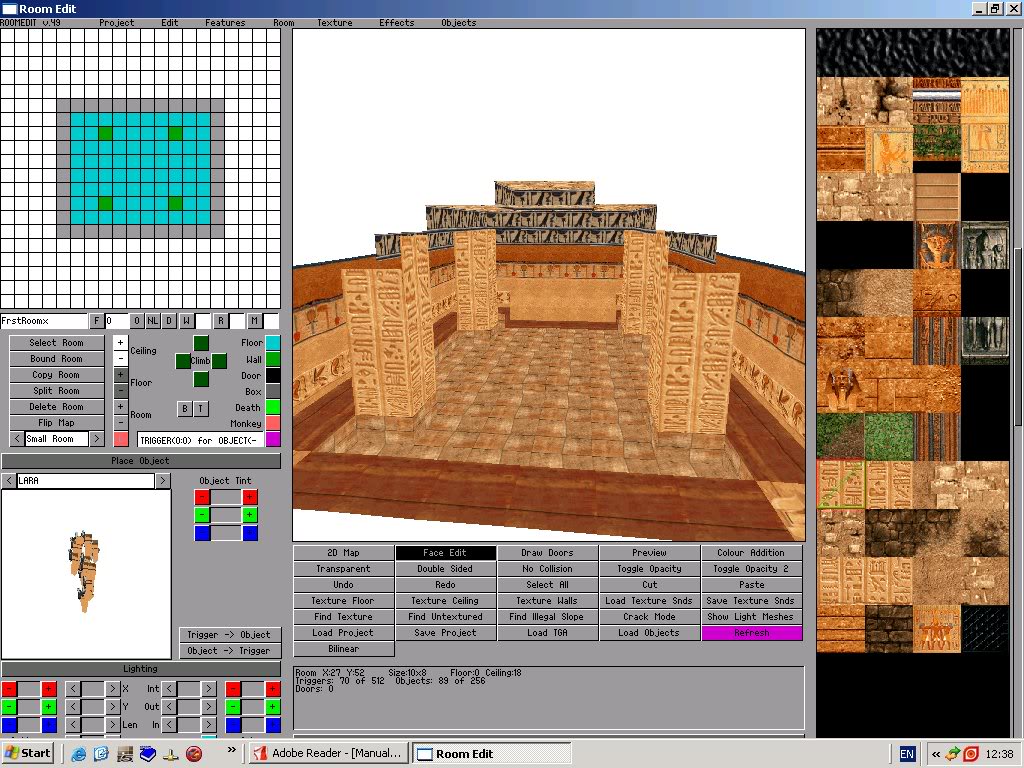Toggle Draw Doors display
Image resolution: width=1024 pixels, height=768 pixels.
tap(547, 552)
